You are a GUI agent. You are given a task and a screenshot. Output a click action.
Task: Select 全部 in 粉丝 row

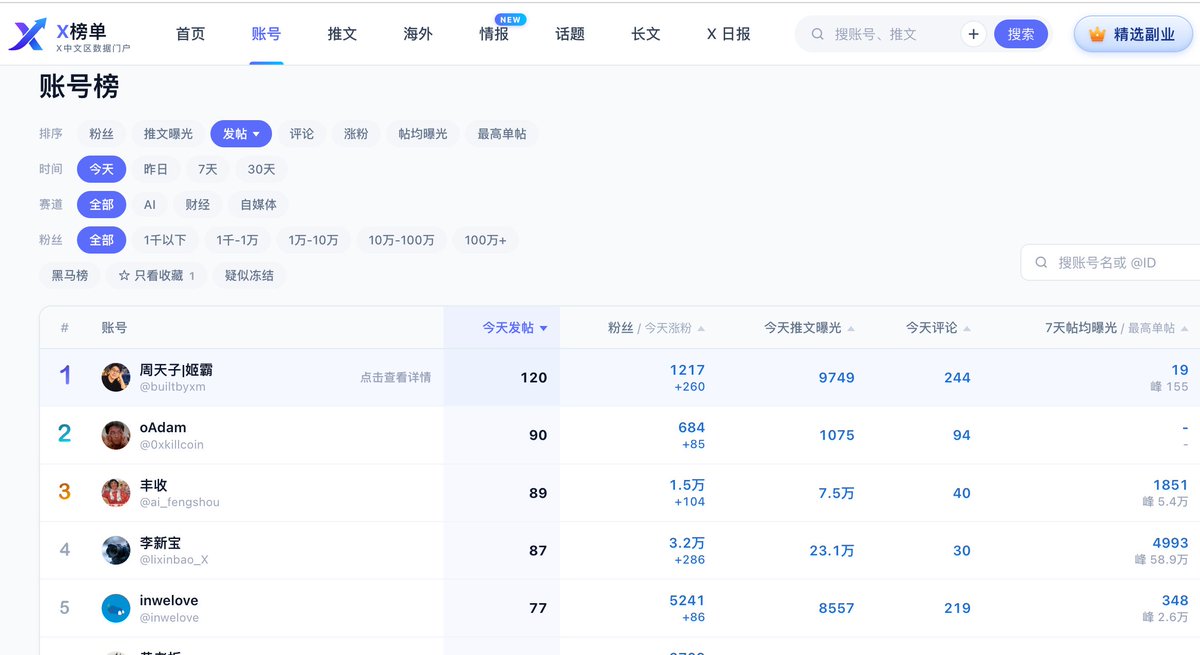tap(101, 240)
